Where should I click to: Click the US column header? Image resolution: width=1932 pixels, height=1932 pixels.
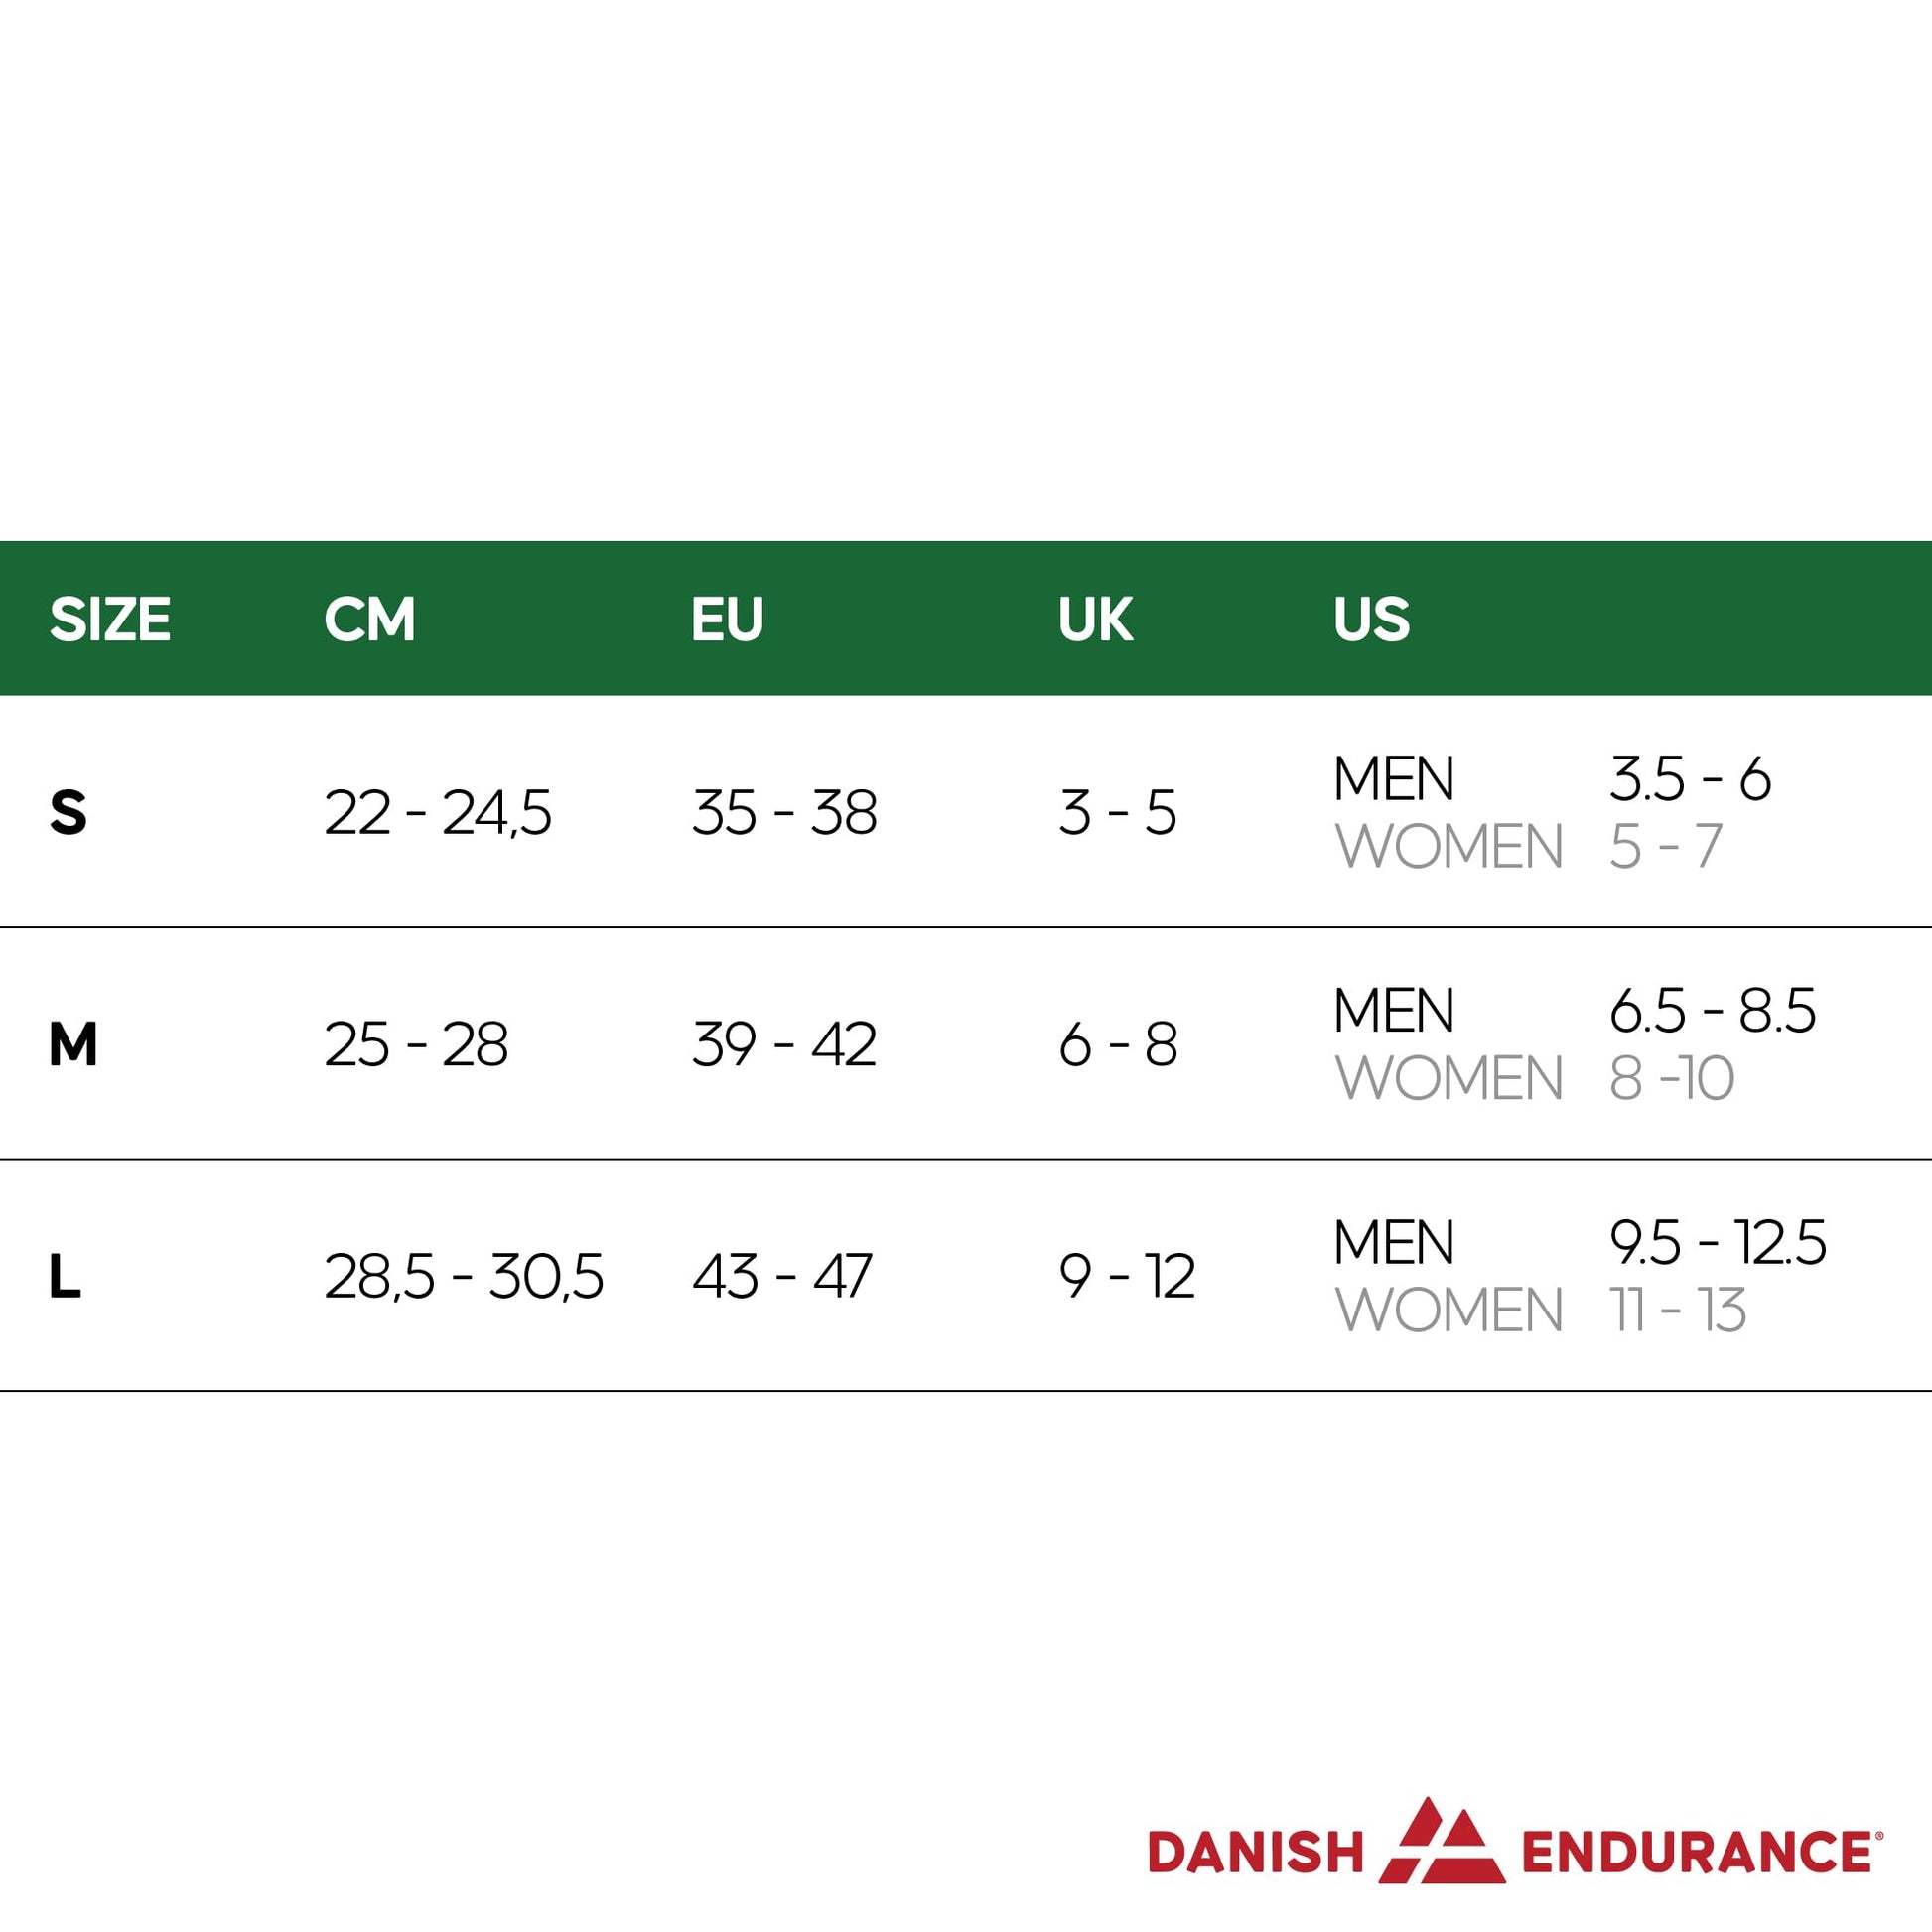pyautogui.click(x=1371, y=619)
